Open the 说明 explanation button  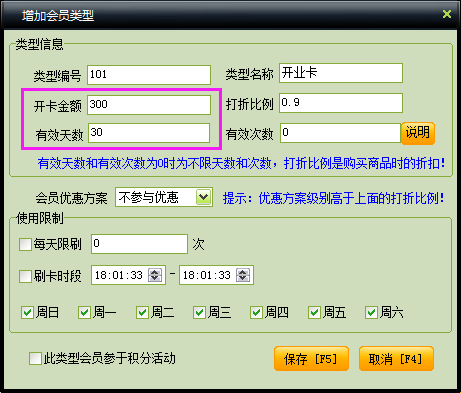418,133
